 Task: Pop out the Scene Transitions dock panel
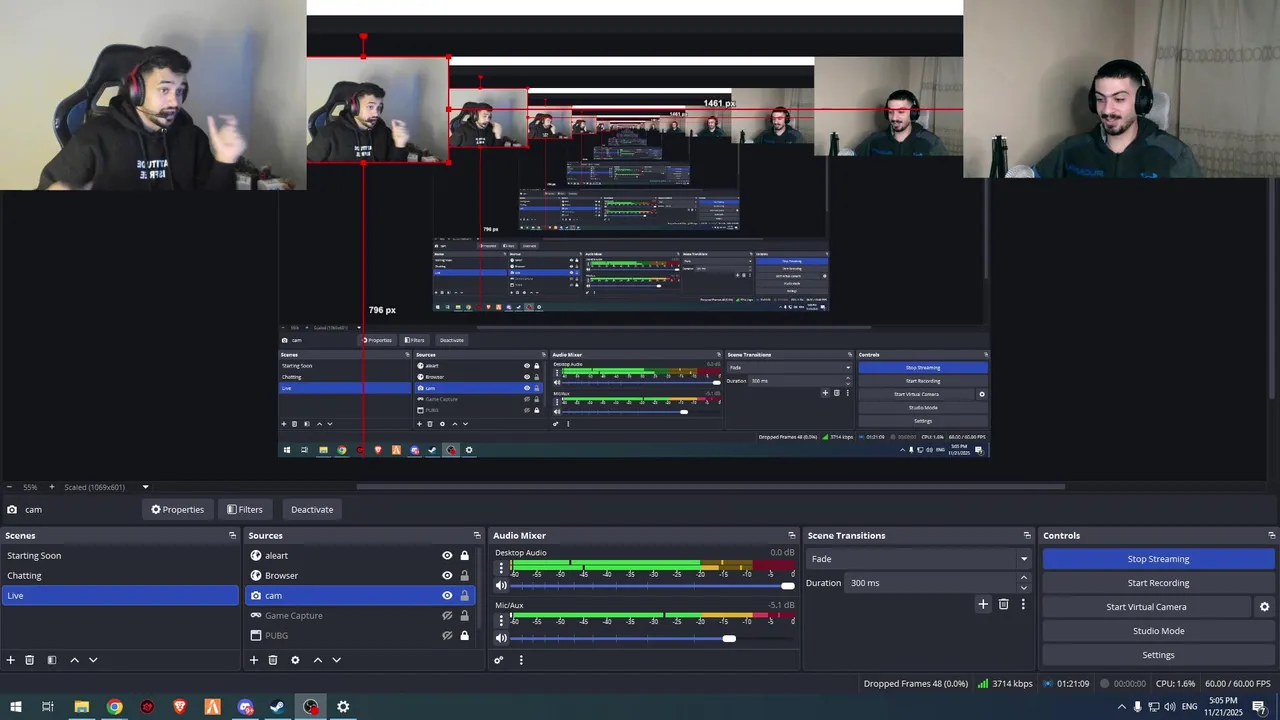[1027, 536]
